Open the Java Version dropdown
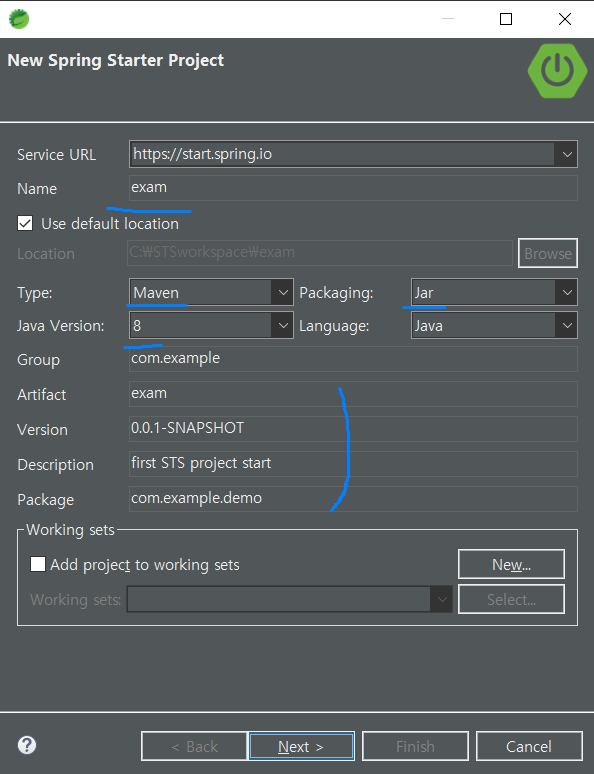 pos(282,325)
